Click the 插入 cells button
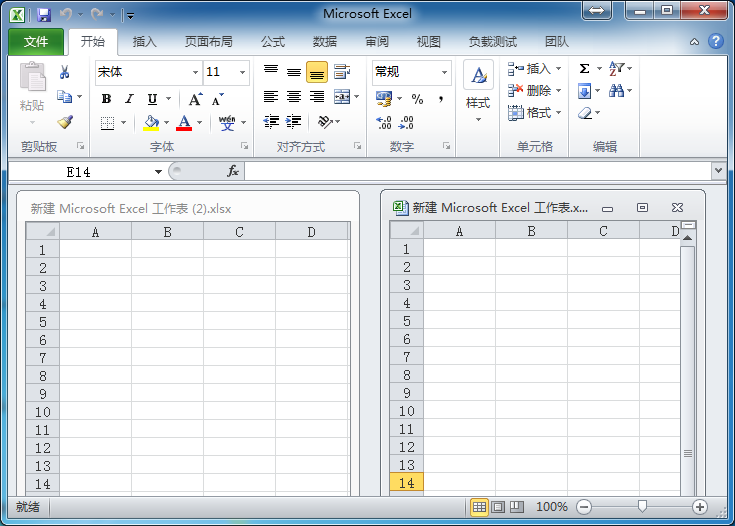Image resolution: width=735 pixels, height=526 pixels. (x=529, y=69)
